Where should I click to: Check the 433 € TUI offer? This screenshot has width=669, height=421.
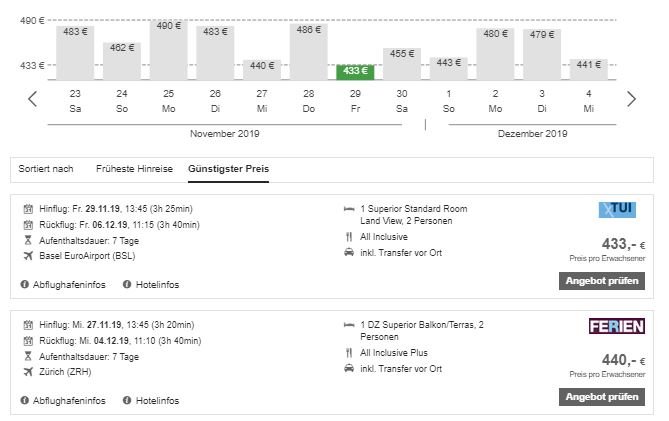602,281
